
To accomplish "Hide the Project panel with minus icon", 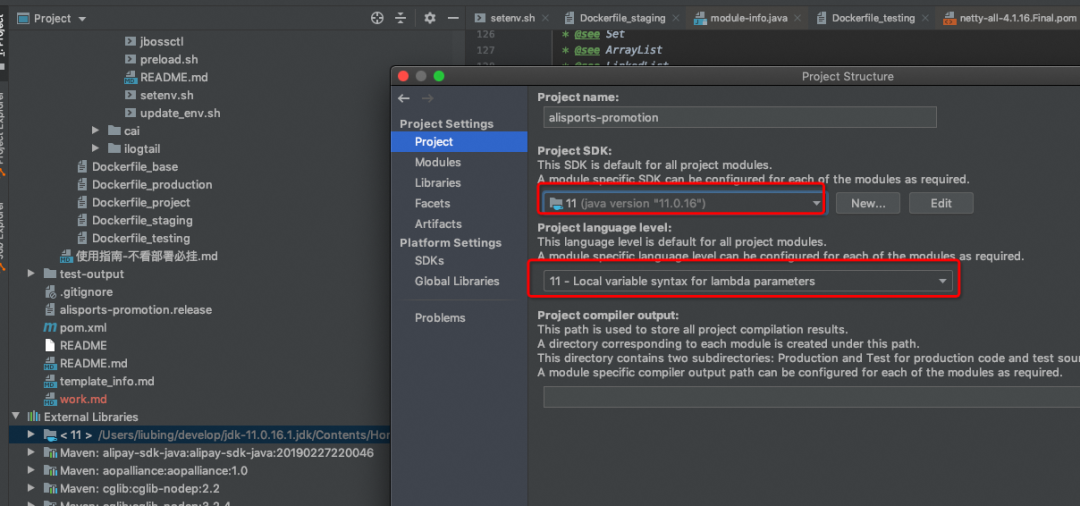I will 453,19.
